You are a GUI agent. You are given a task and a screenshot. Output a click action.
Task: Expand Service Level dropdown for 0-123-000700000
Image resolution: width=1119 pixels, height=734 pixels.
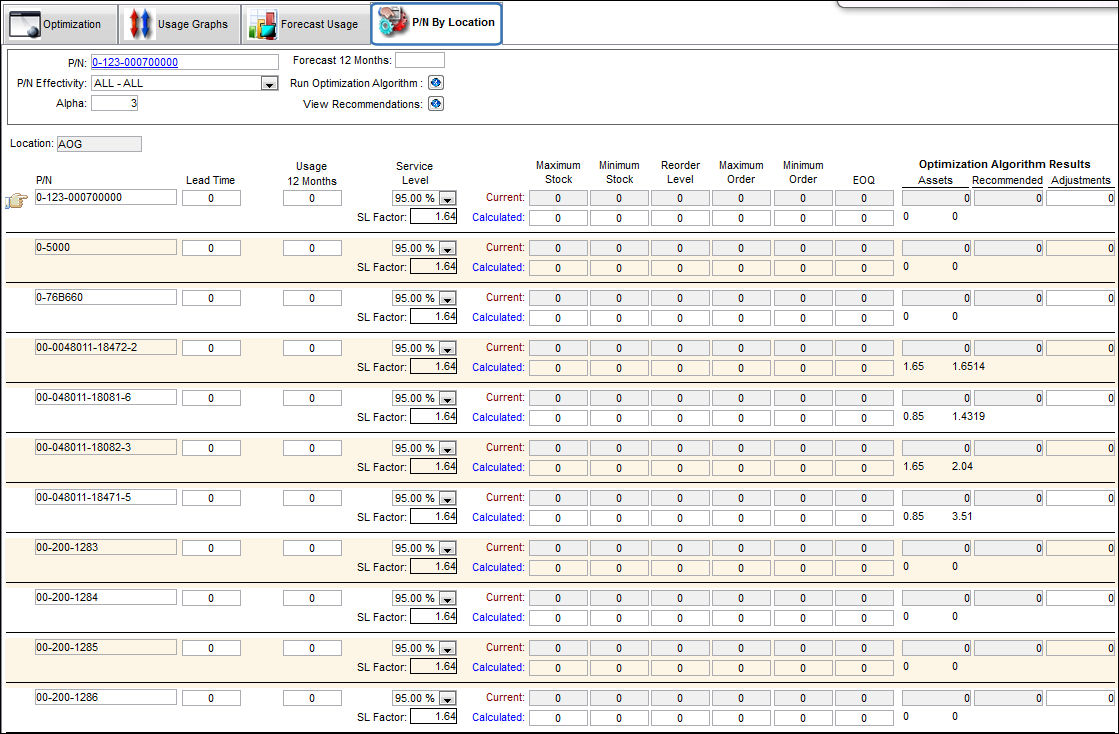447,198
